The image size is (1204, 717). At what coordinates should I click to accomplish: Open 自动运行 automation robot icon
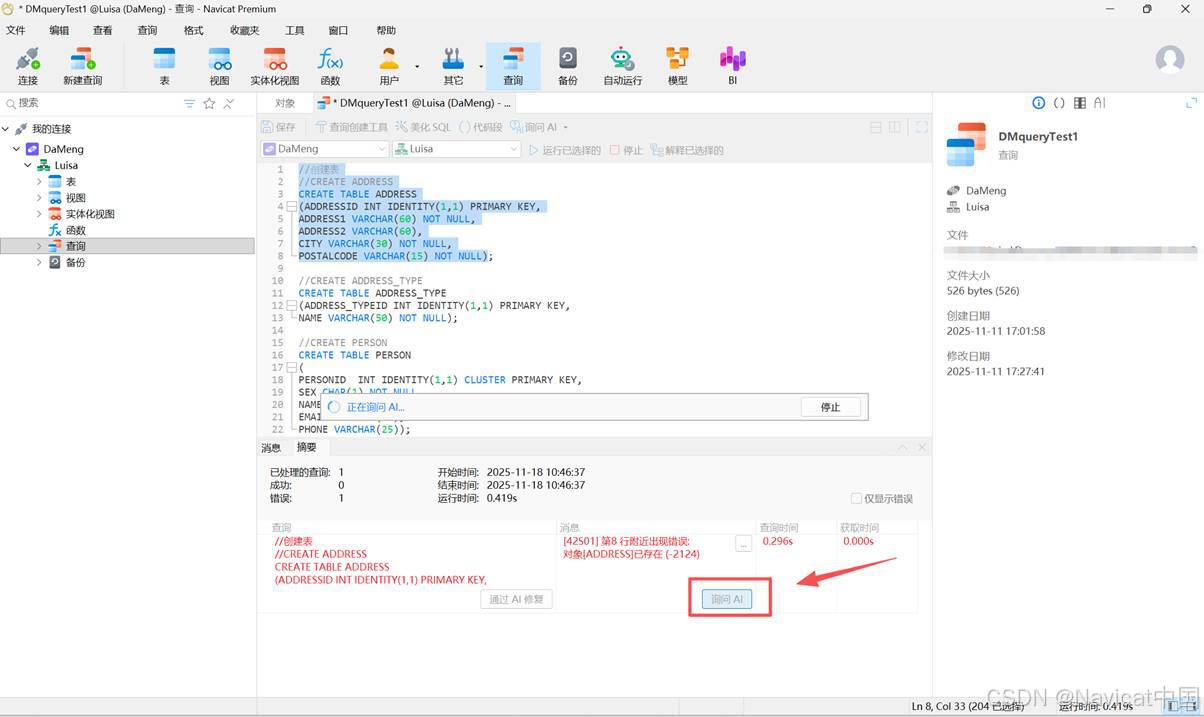622,66
